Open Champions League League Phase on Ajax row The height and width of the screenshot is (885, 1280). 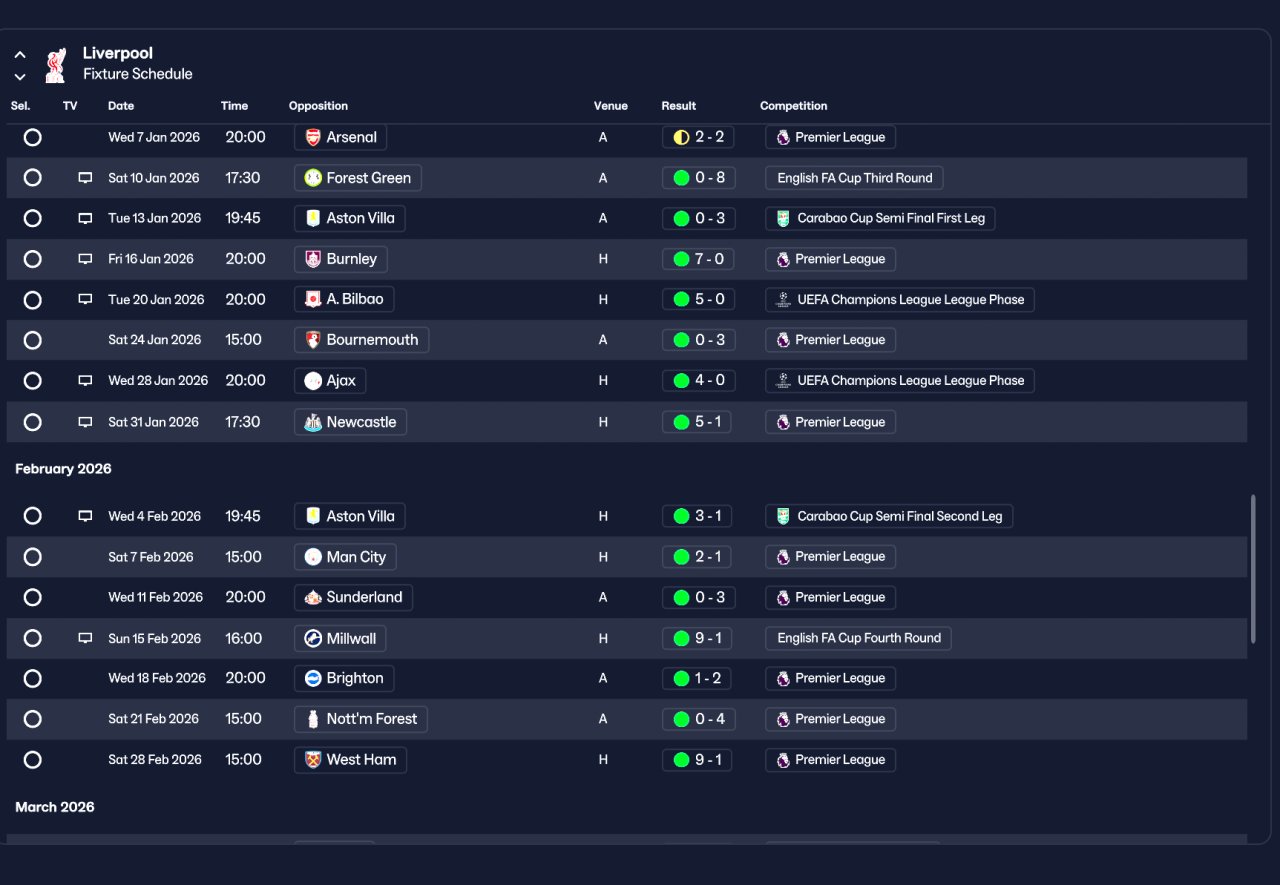point(900,380)
